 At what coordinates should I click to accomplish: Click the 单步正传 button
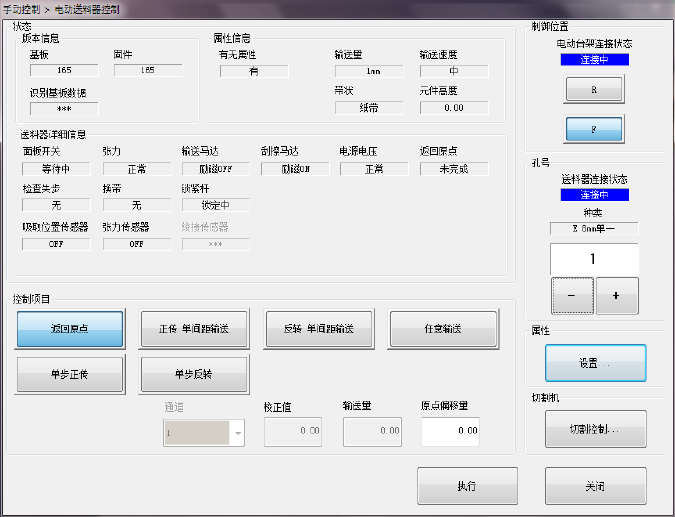pos(70,375)
